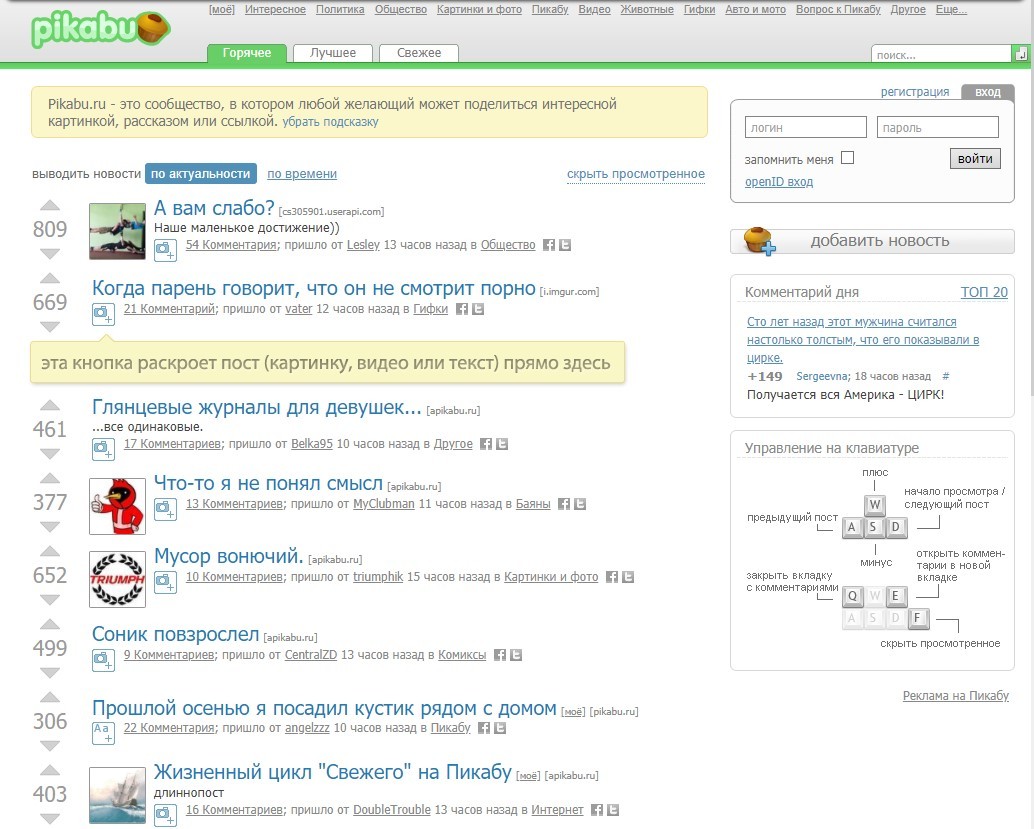Click the search icon next to поиск field

pos(1020,54)
